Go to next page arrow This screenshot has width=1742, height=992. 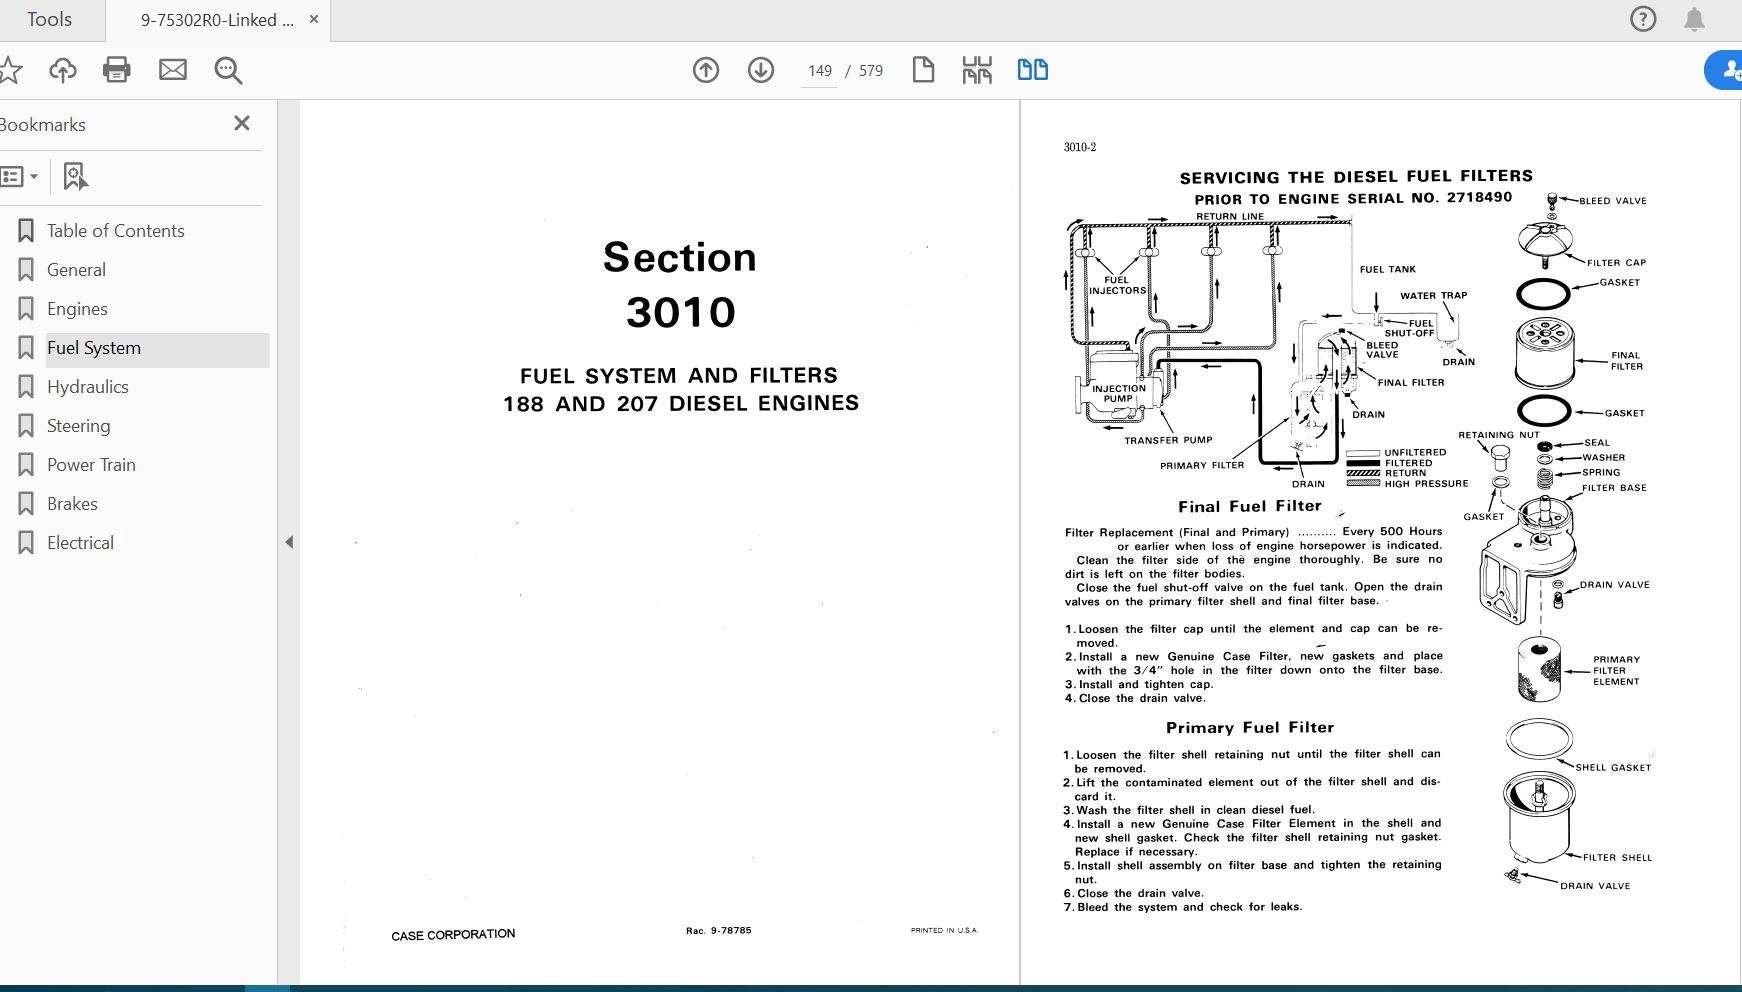pos(761,70)
